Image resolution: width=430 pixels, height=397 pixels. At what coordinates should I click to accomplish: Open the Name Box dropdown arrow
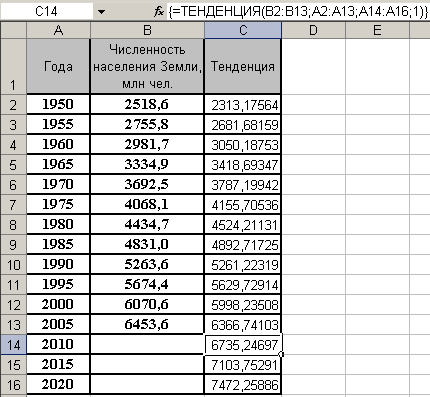pyautogui.click(x=101, y=12)
